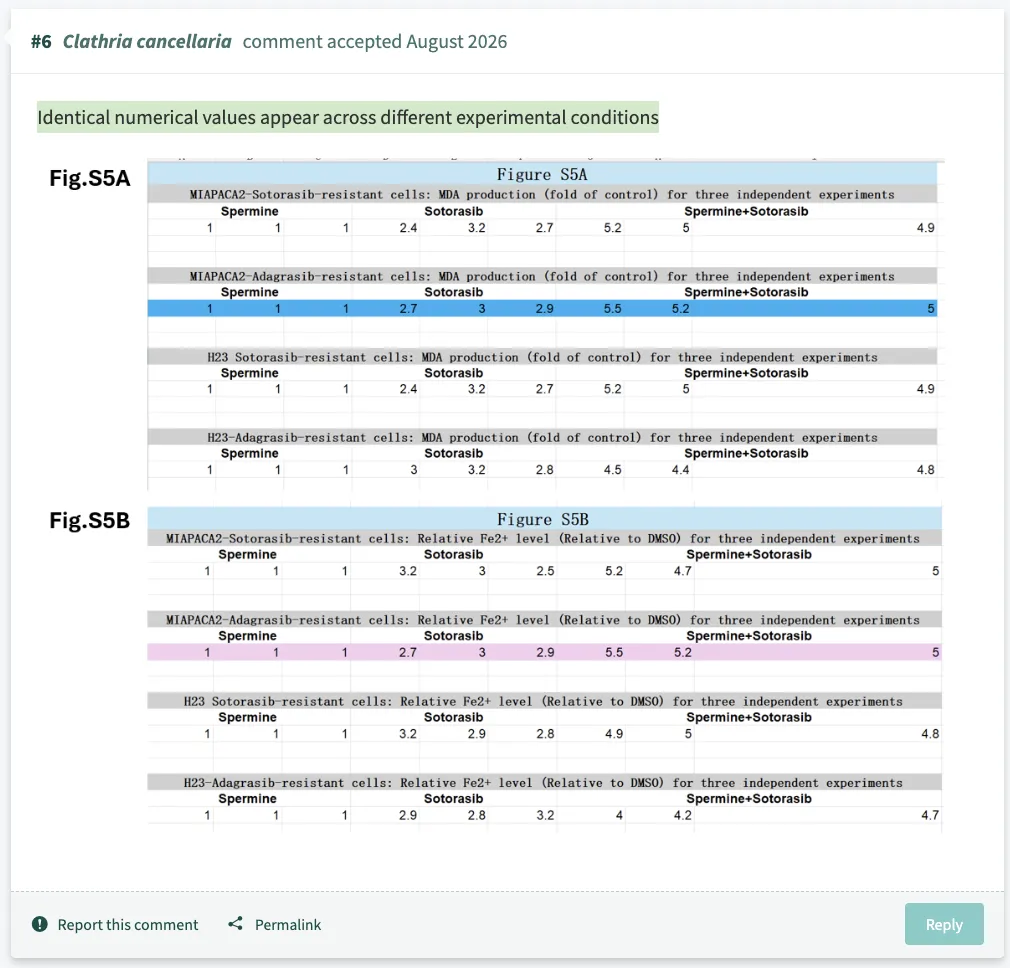Image resolution: width=1010 pixels, height=968 pixels.
Task: Click value 2.7 in the blue highlighted row
Action: (408, 309)
